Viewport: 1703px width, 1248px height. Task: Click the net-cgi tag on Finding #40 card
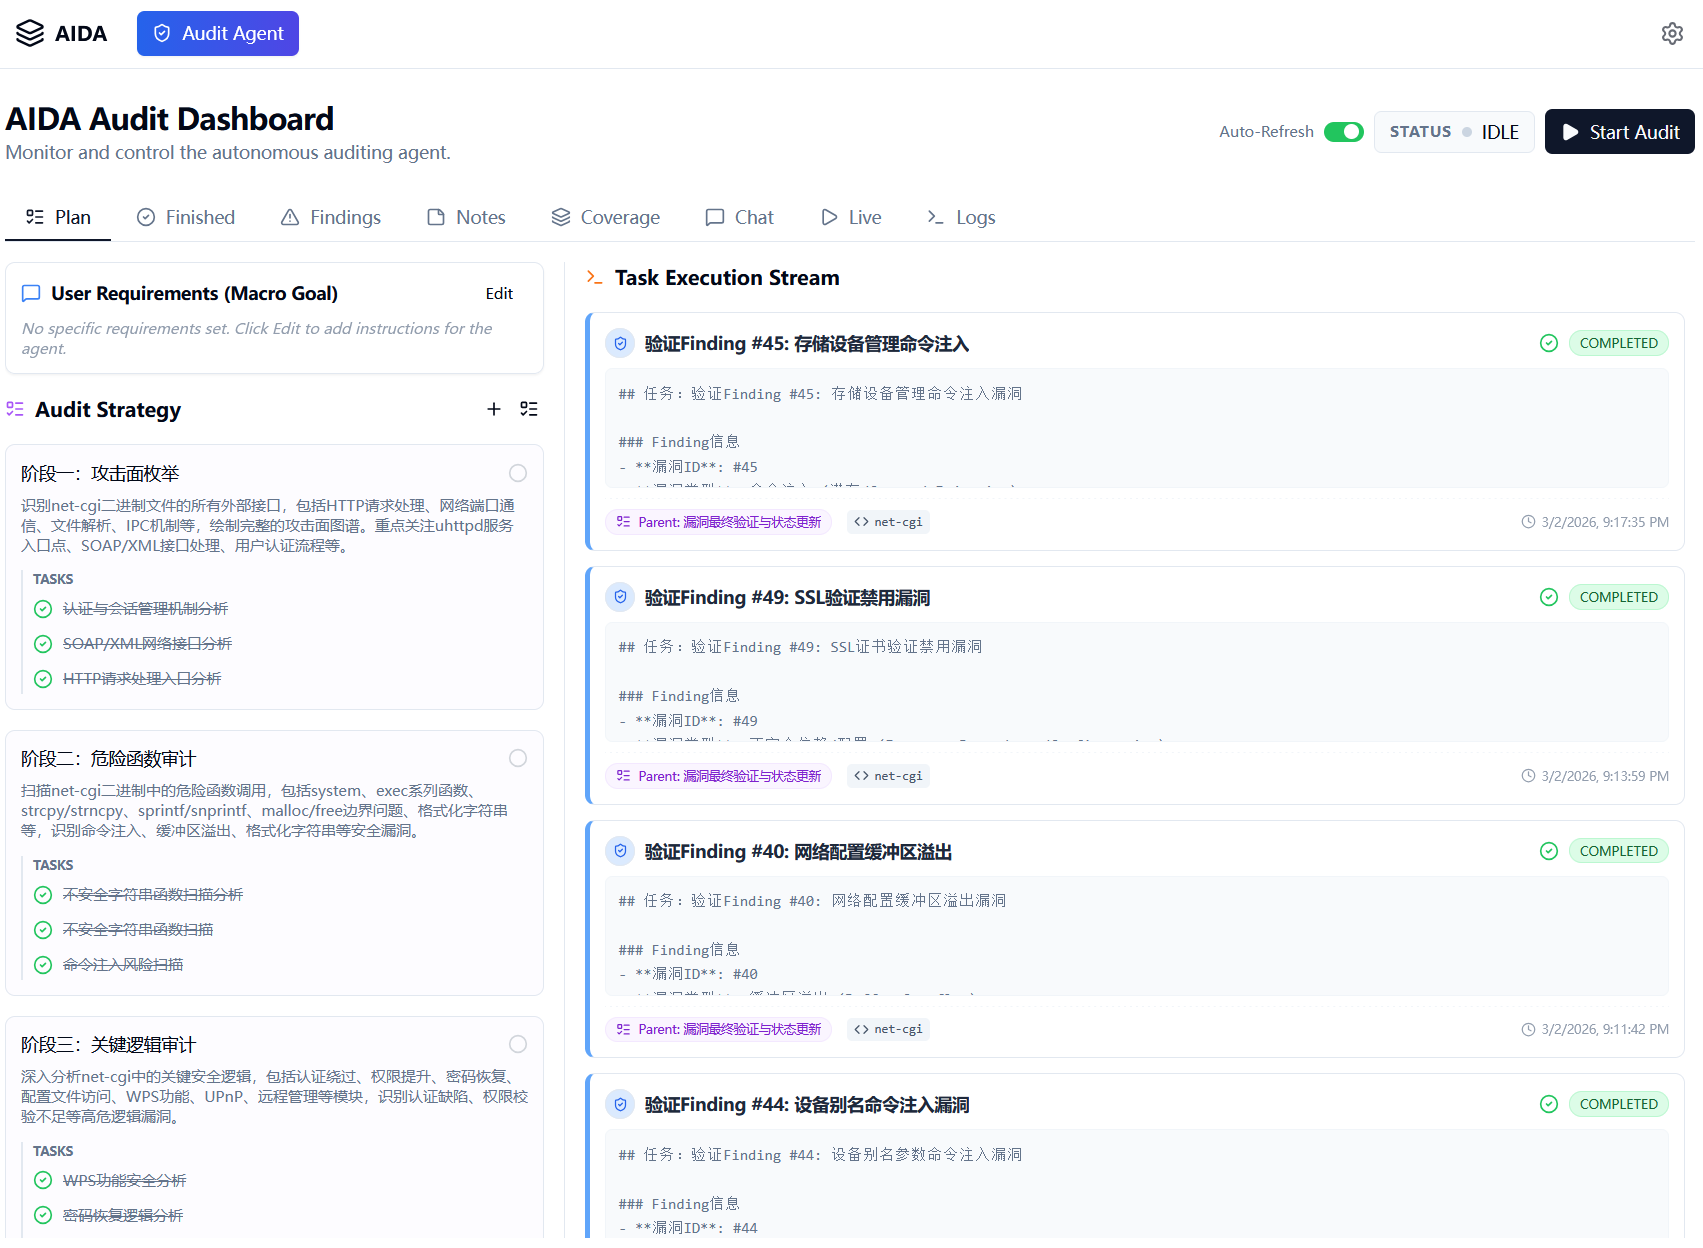click(888, 1029)
